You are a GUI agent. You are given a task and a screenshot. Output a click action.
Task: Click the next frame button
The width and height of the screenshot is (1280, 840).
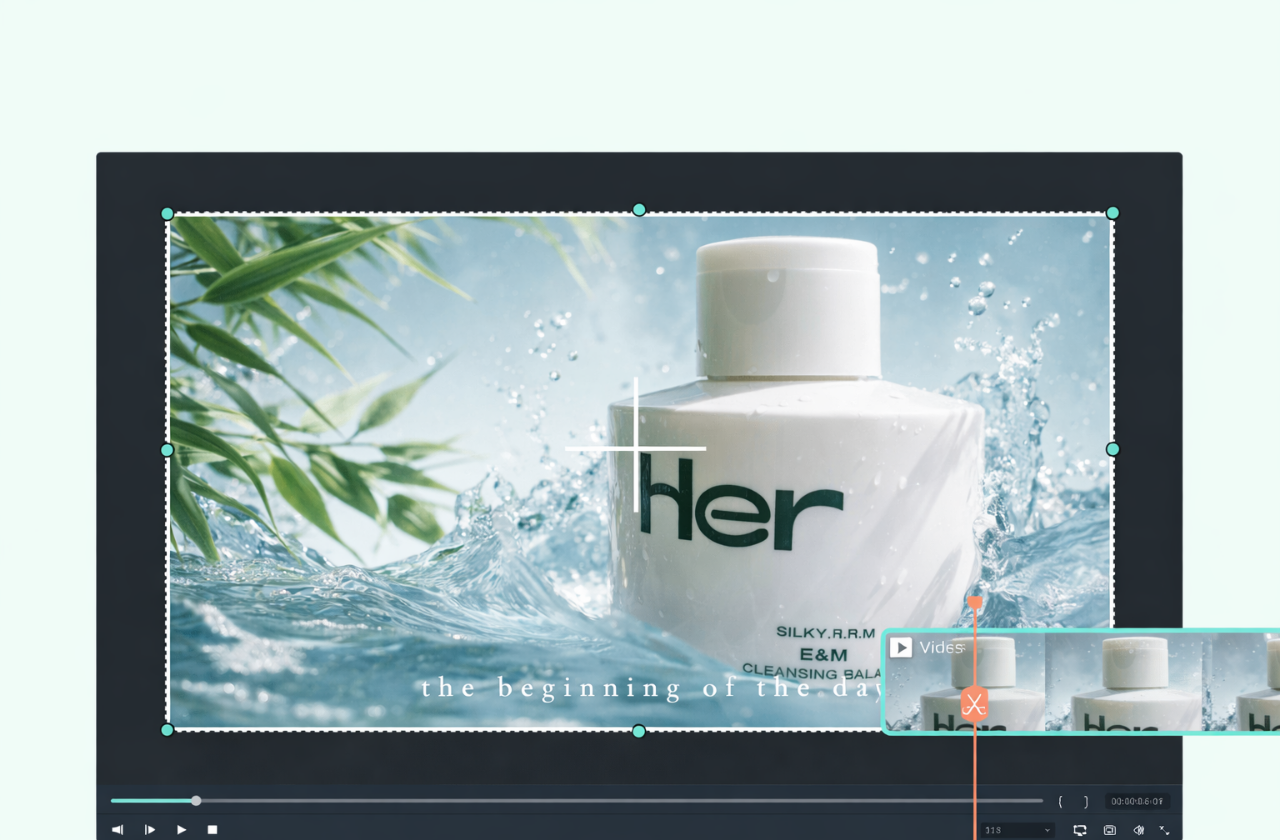150,830
